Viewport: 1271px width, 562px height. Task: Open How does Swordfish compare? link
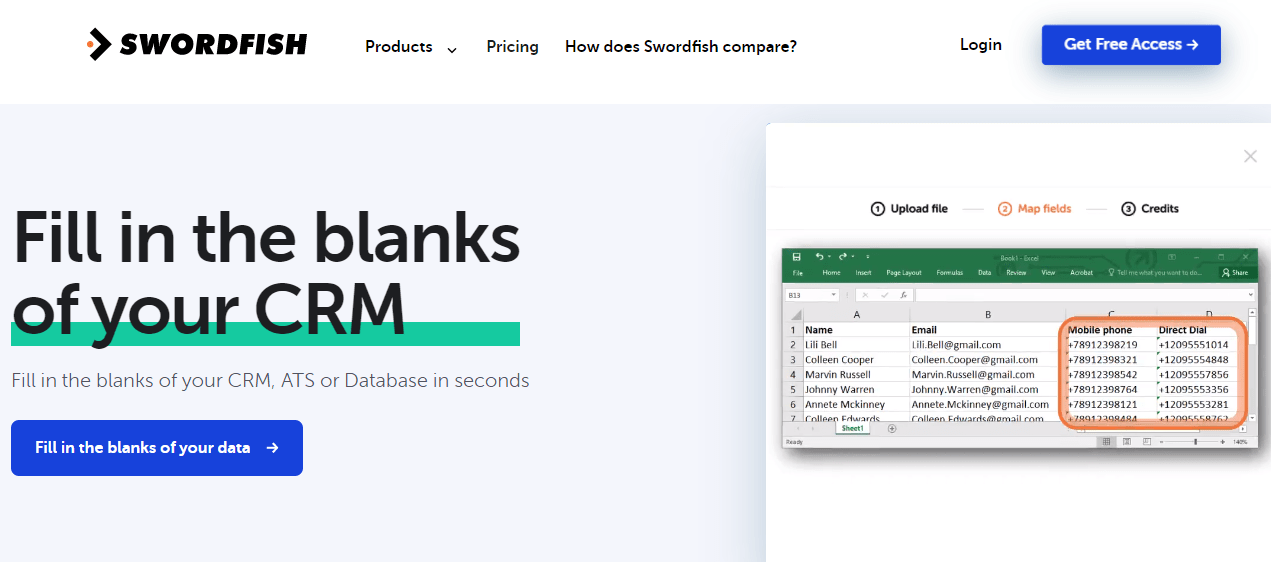(x=681, y=47)
